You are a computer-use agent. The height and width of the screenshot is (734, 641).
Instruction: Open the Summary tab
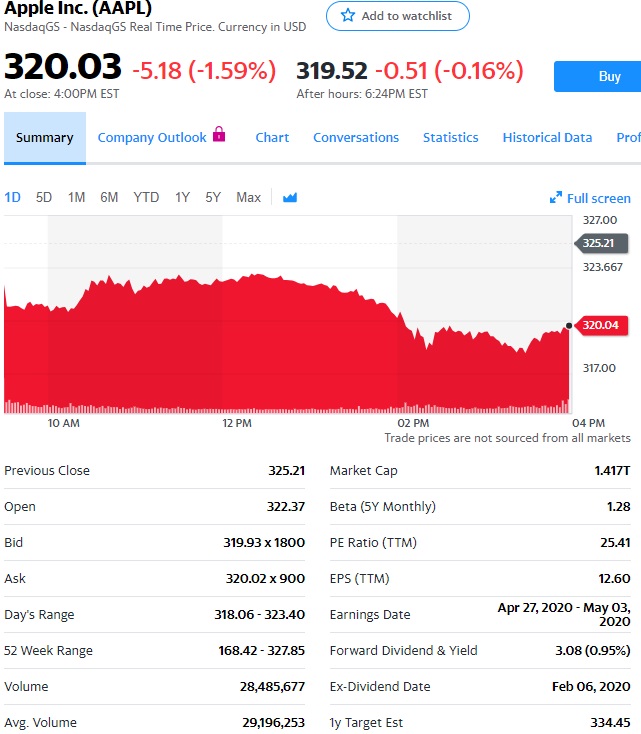(44, 138)
